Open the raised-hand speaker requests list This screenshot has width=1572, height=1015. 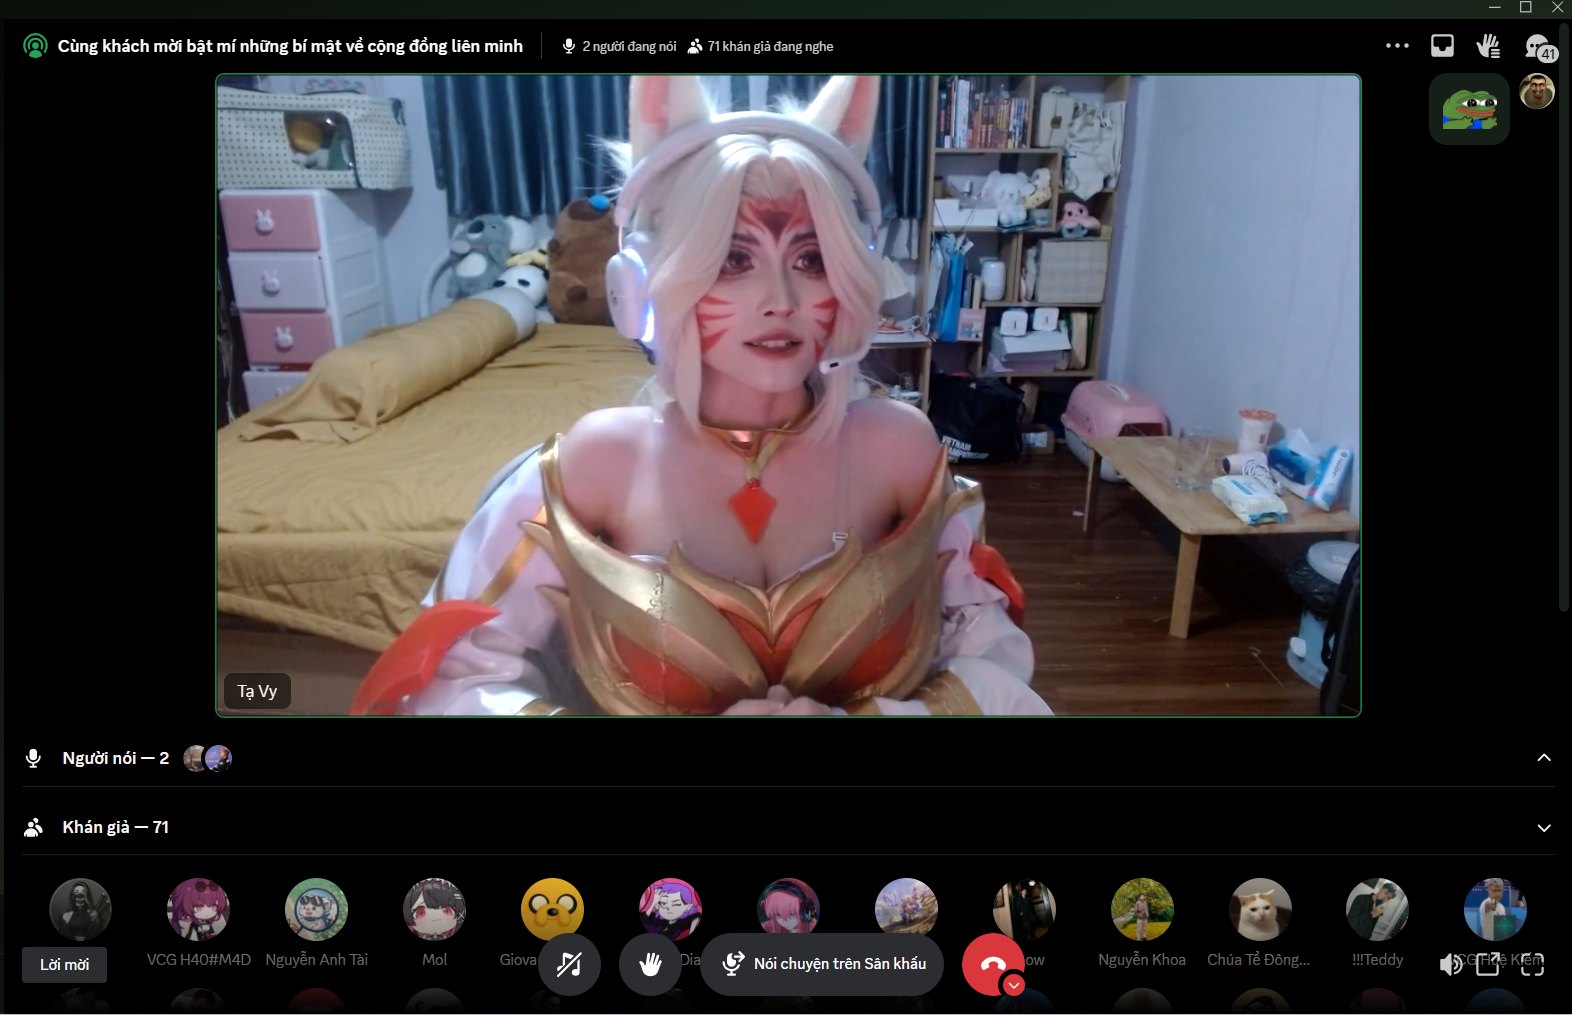pos(1488,46)
